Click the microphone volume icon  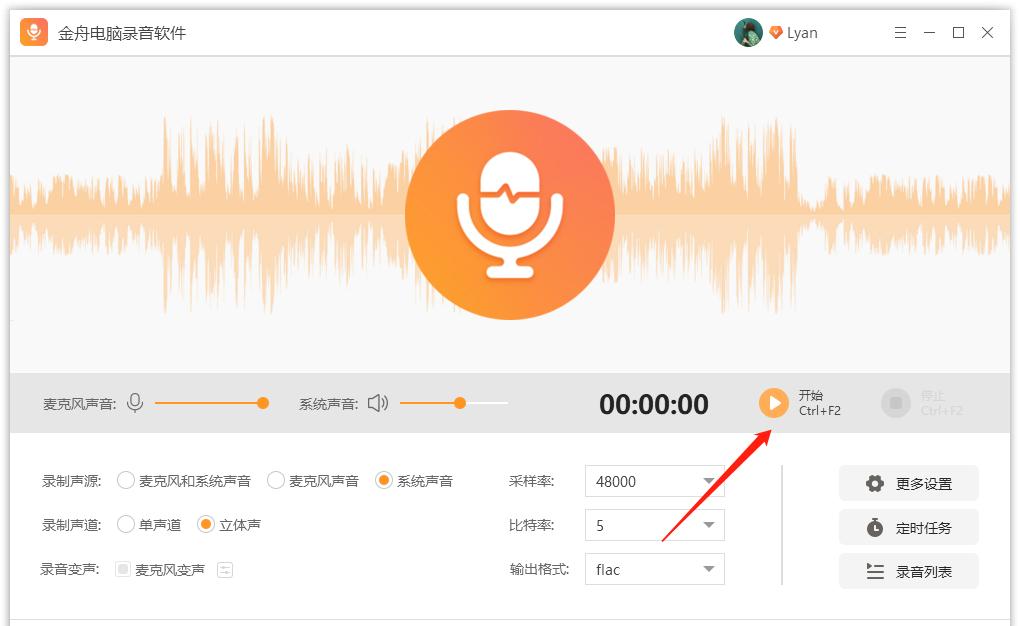click(x=136, y=403)
